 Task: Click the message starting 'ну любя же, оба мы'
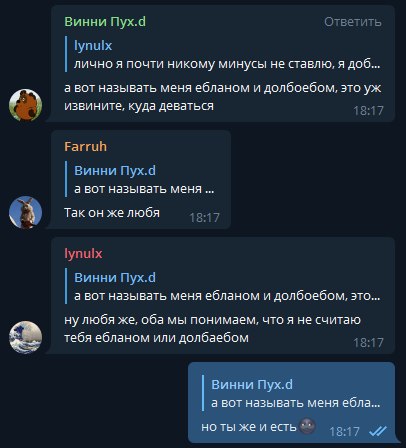212,329
